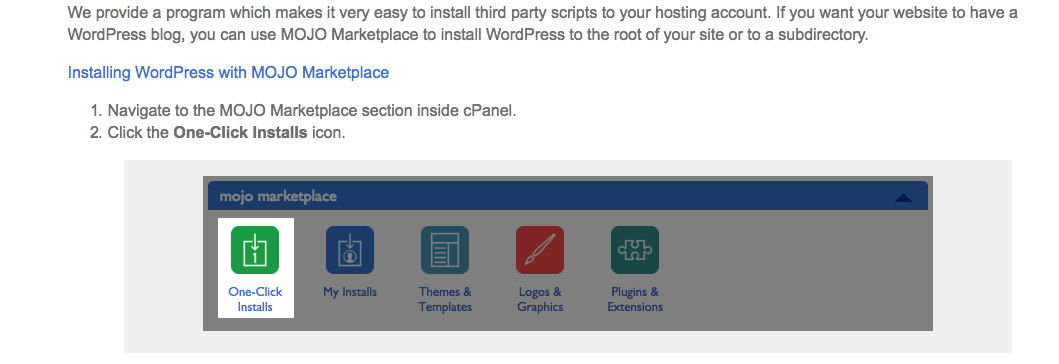Select the My Installs text label
The image size is (1059, 364).
[x=350, y=292]
